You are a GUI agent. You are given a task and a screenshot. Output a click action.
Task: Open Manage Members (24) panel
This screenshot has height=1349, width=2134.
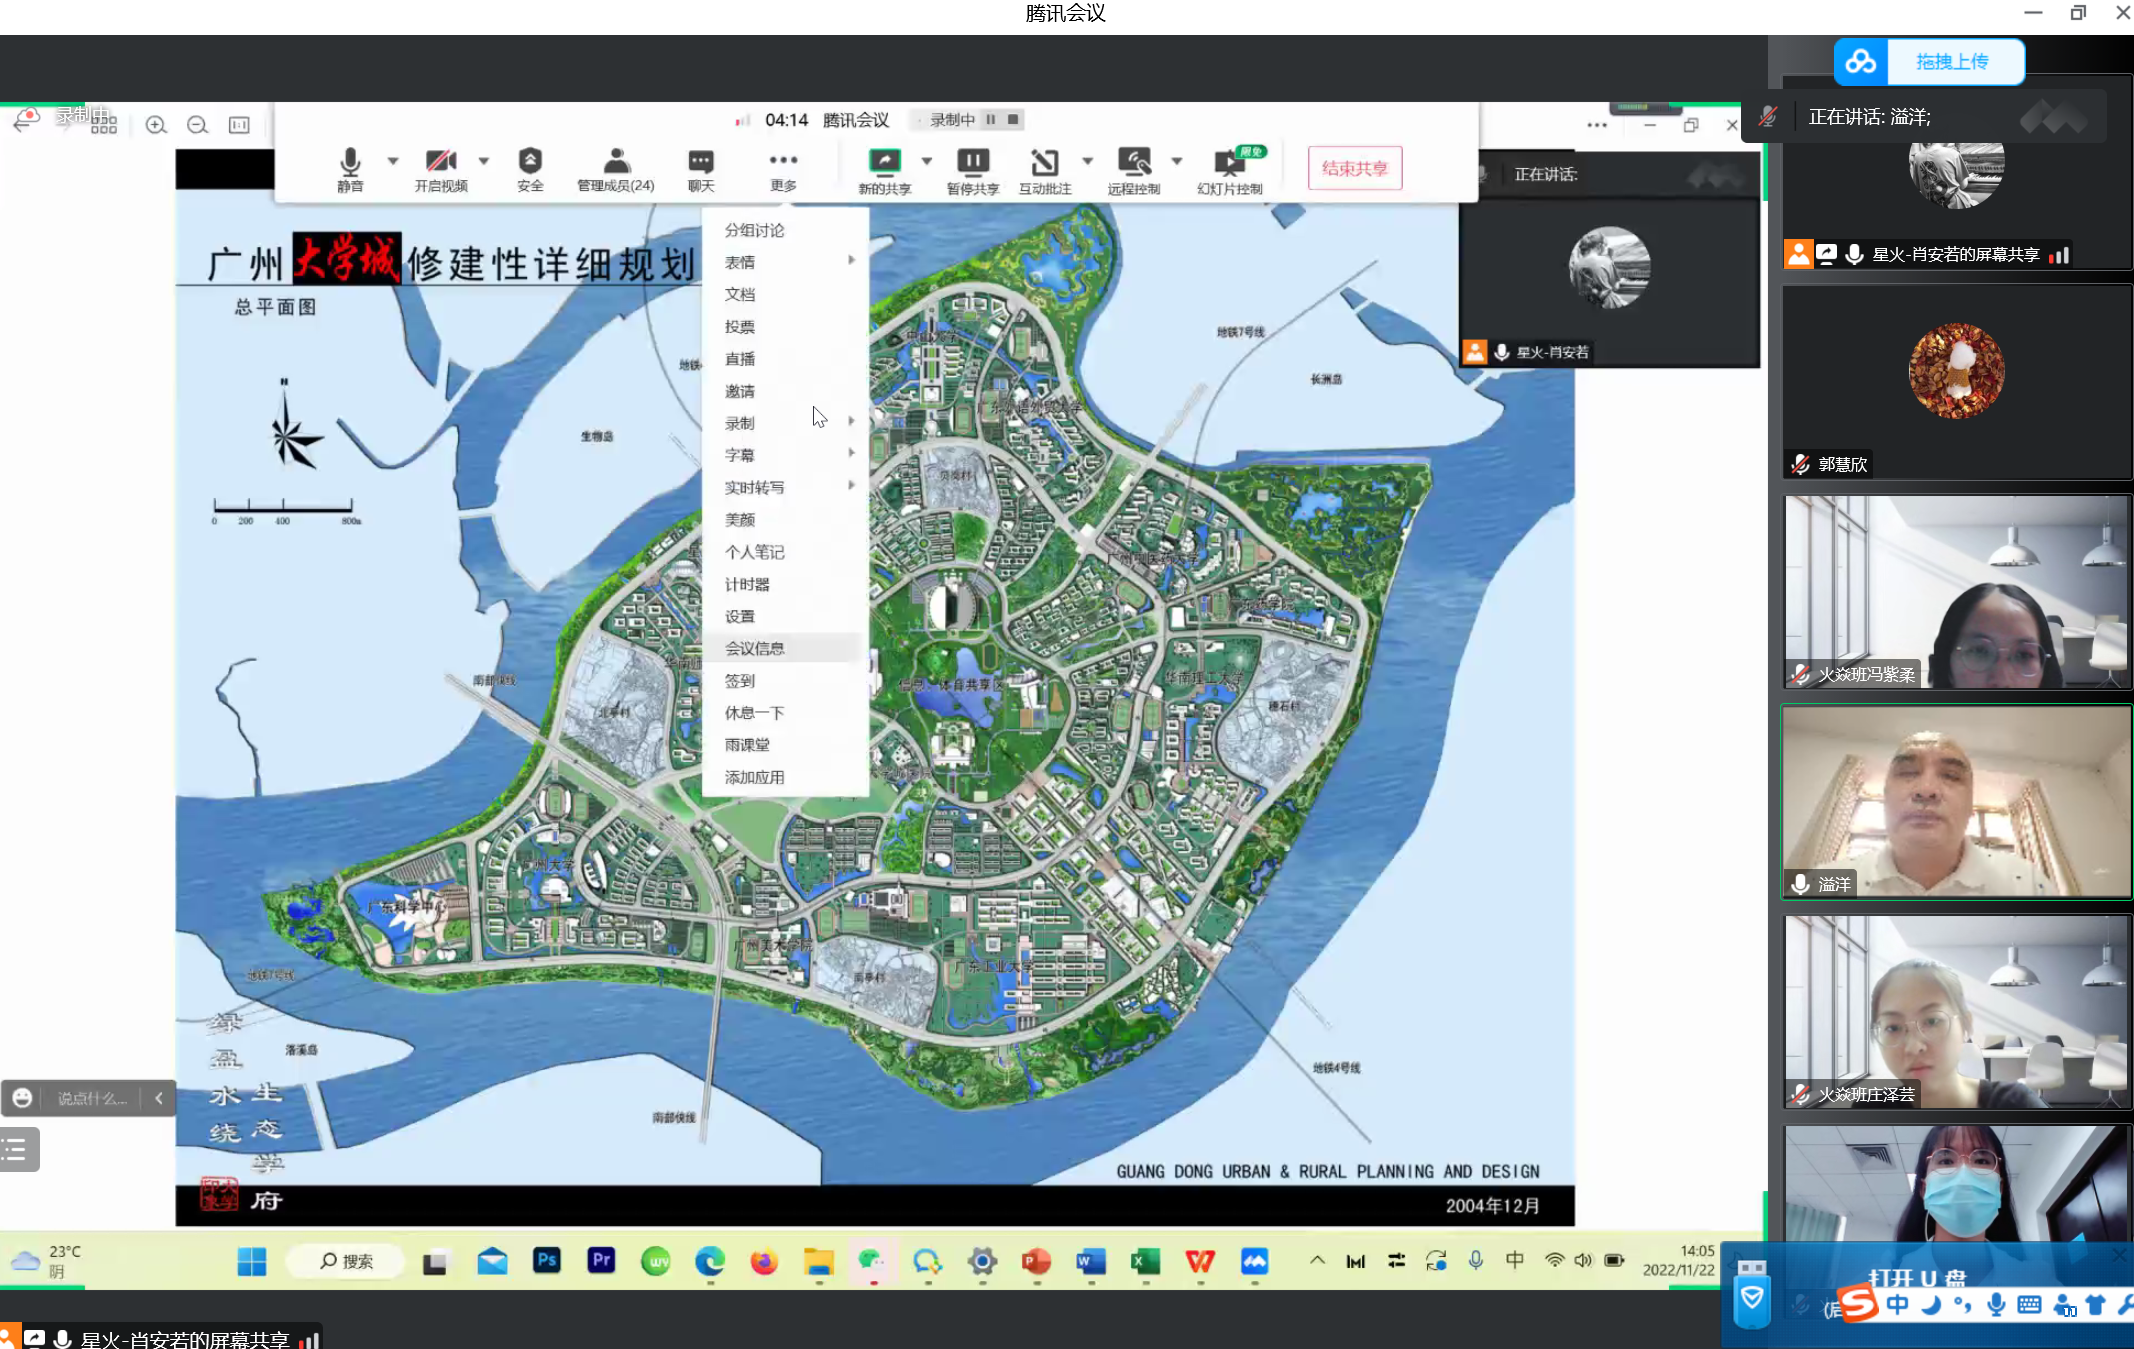point(616,162)
